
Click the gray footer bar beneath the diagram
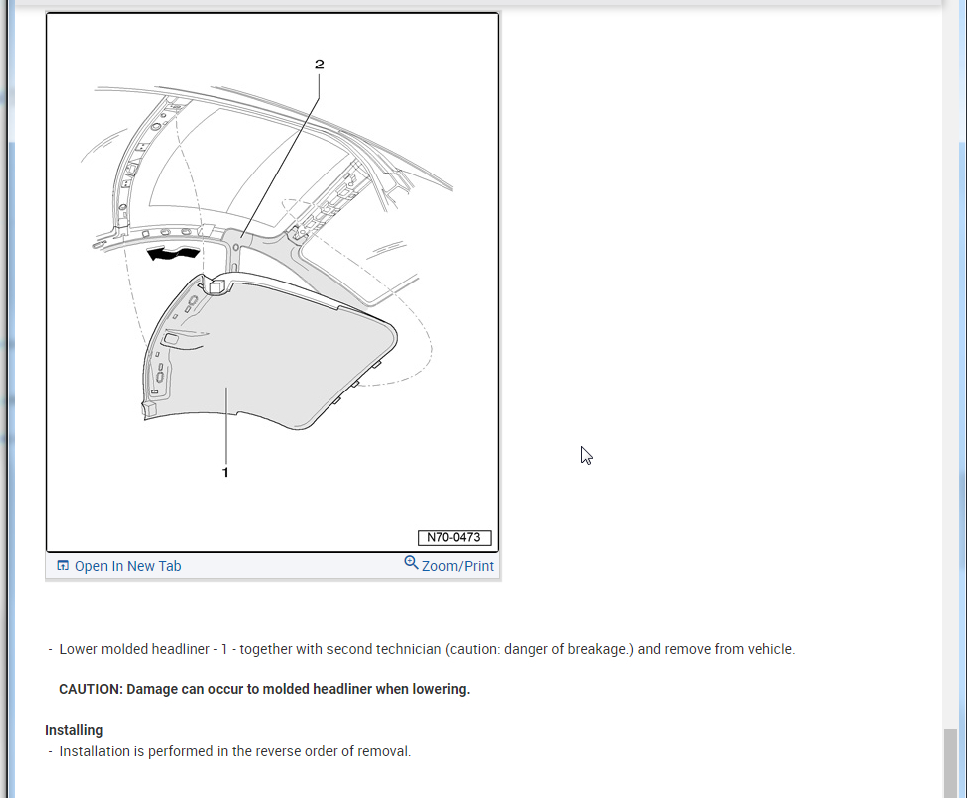[x=273, y=566]
